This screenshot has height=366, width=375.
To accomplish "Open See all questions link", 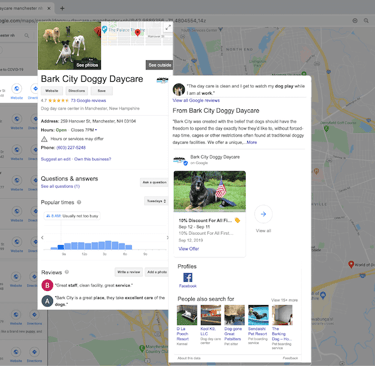I will (60, 186).
